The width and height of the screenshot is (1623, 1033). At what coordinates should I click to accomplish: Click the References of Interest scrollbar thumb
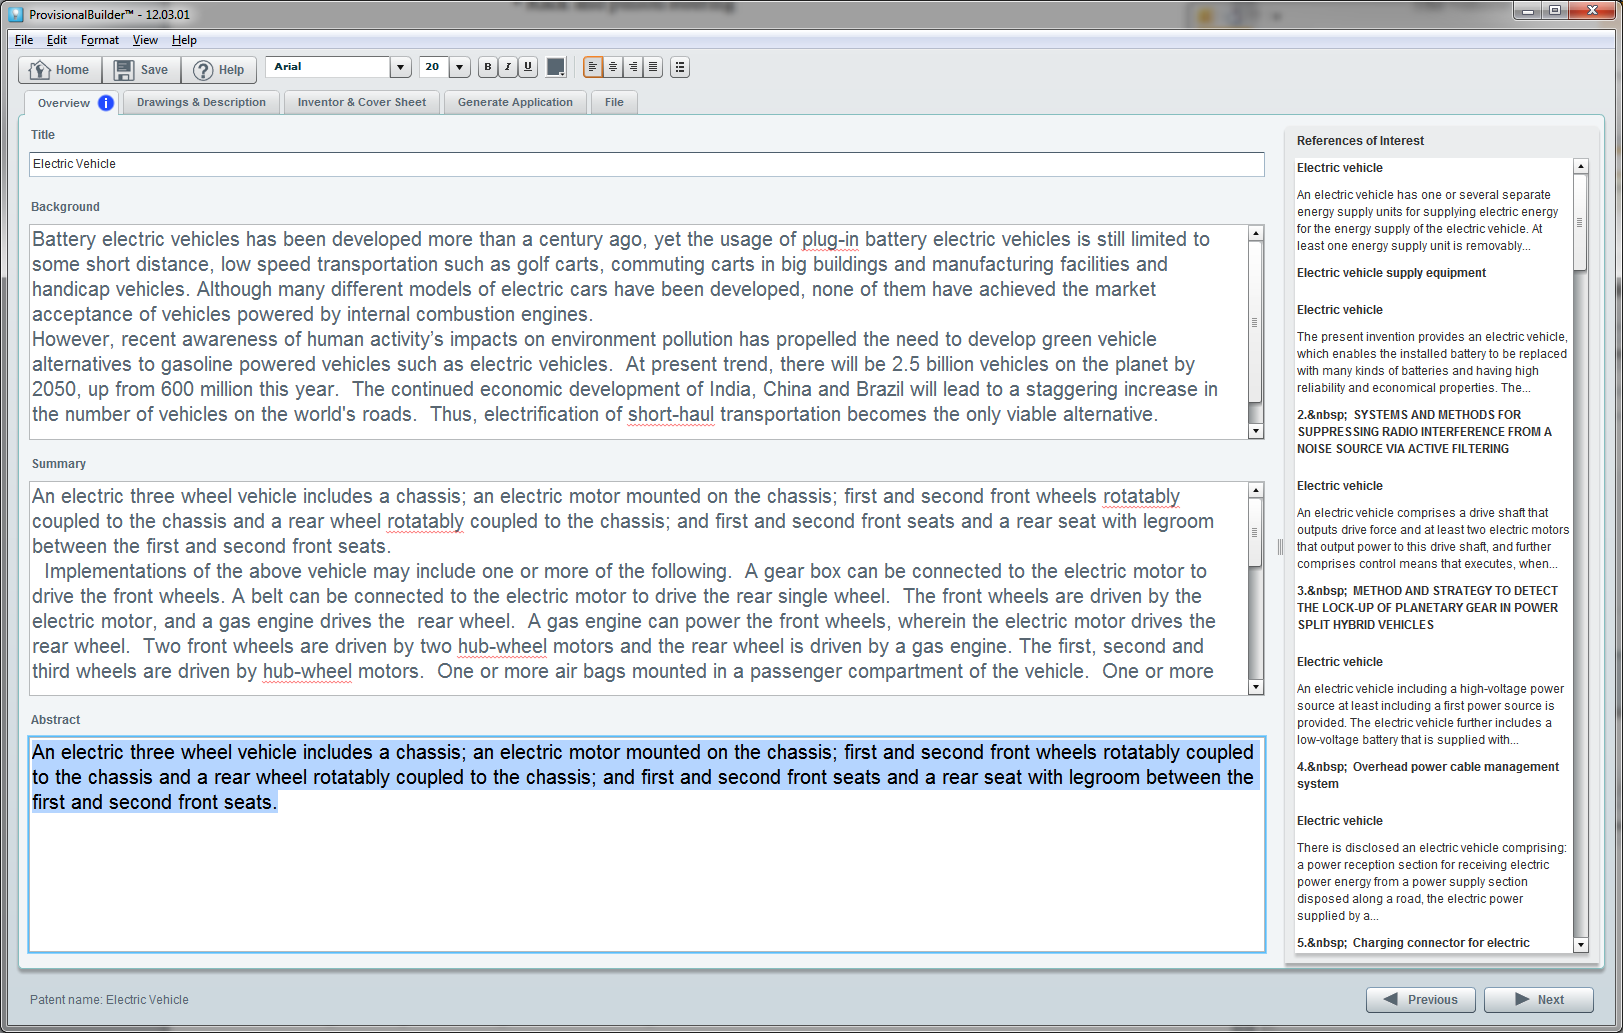click(1580, 222)
